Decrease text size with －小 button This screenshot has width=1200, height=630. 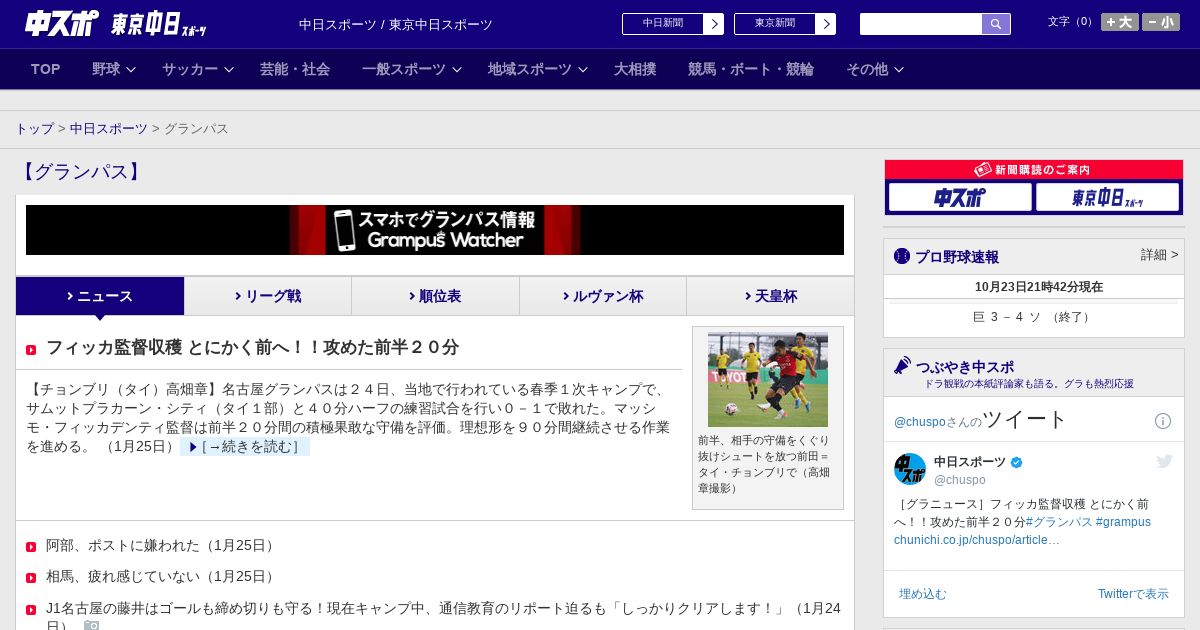1161,22
